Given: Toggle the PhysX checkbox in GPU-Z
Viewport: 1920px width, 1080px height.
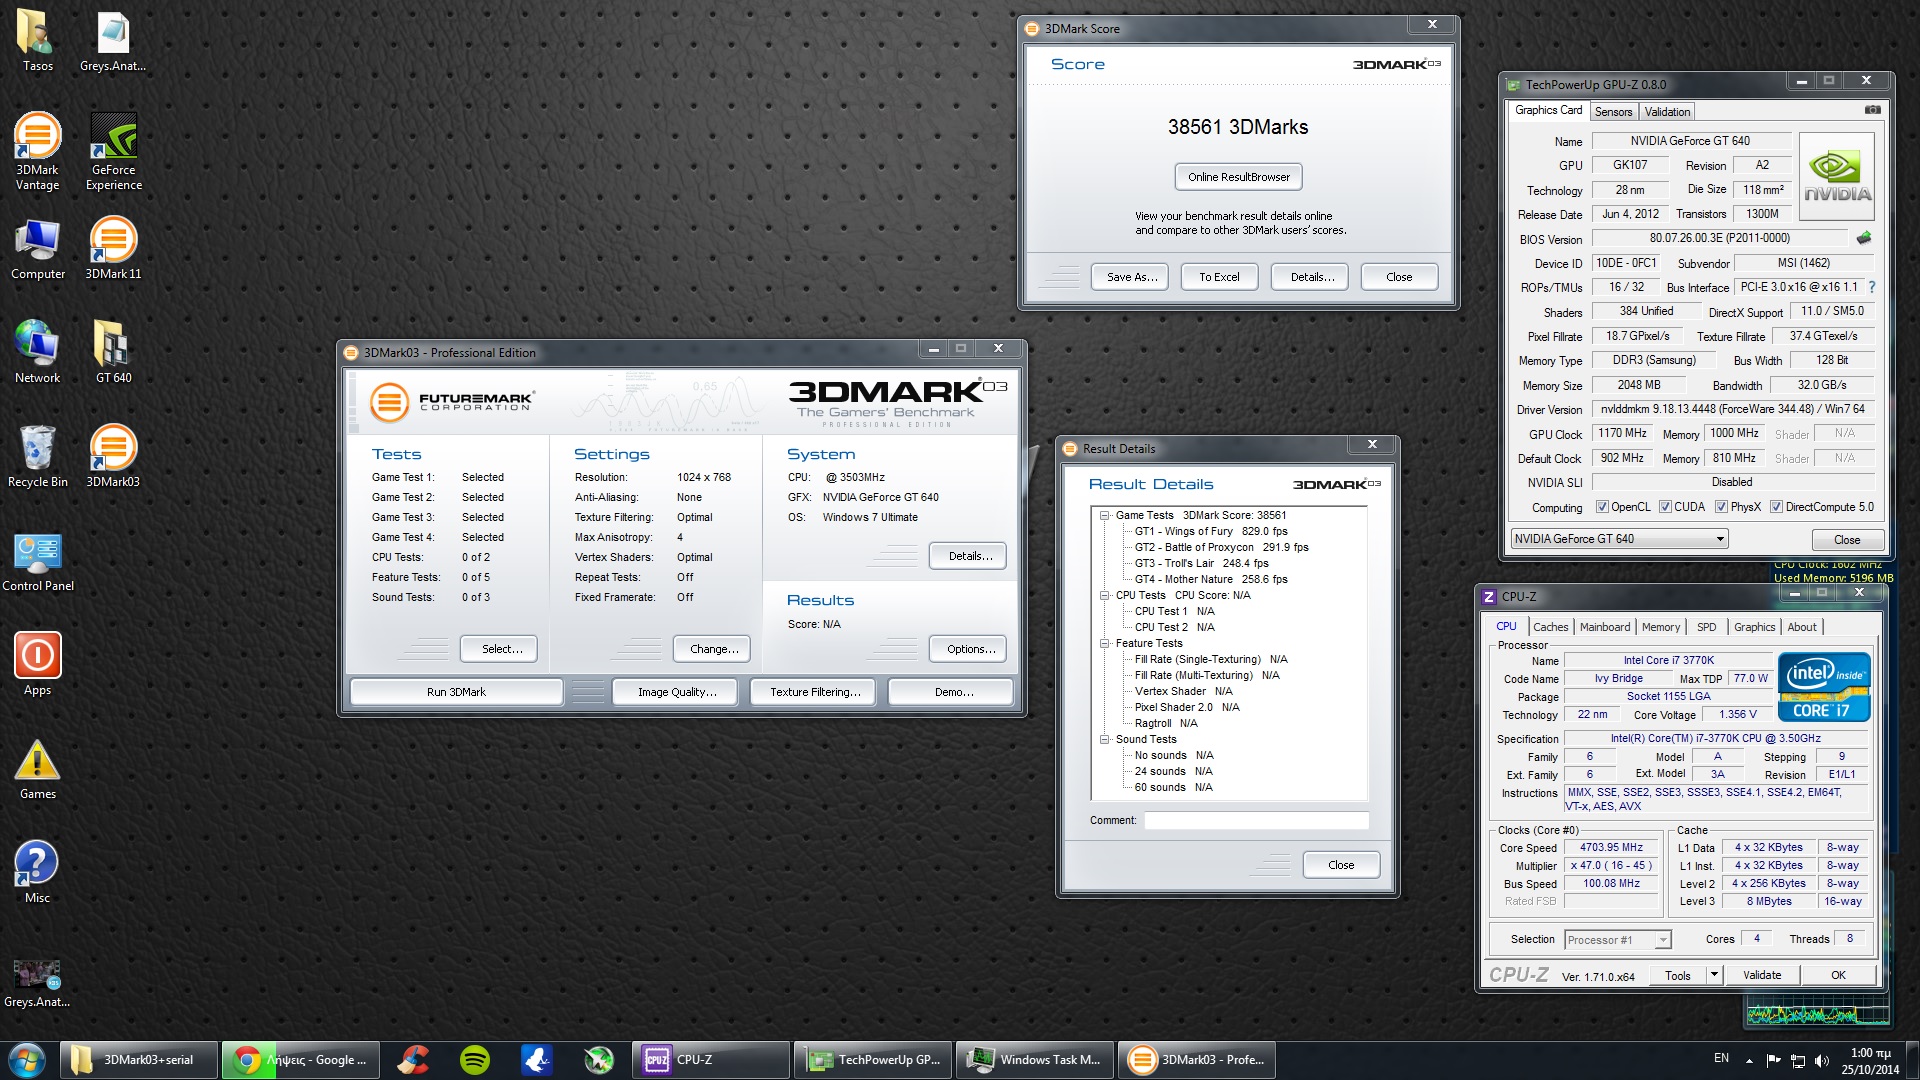Looking at the screenshot, I should pyautogui.click(x=1721, y=507).
